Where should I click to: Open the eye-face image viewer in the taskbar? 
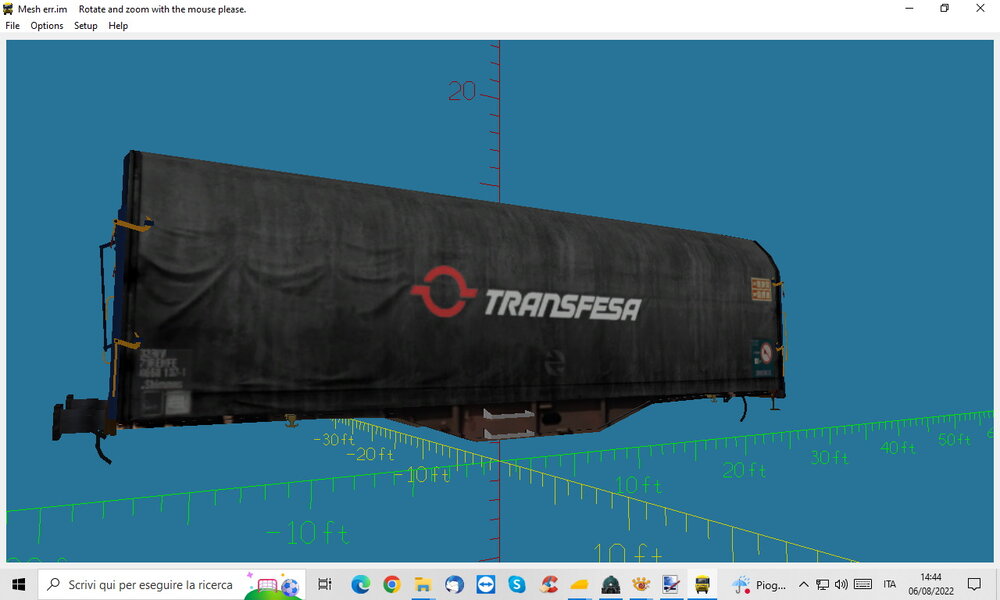(641, 584)
